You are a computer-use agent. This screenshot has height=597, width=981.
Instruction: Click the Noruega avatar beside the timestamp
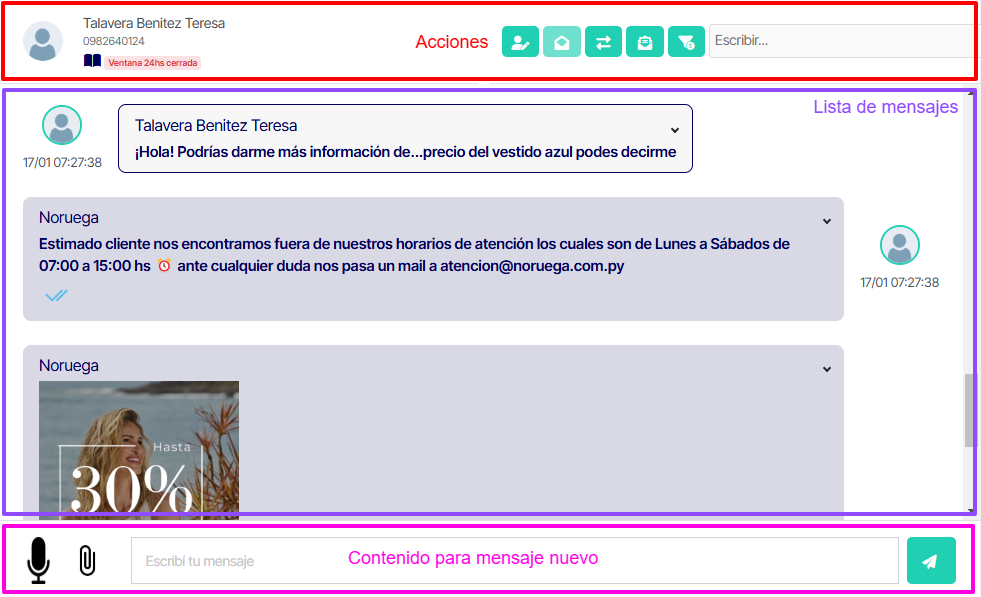point(899,245)
